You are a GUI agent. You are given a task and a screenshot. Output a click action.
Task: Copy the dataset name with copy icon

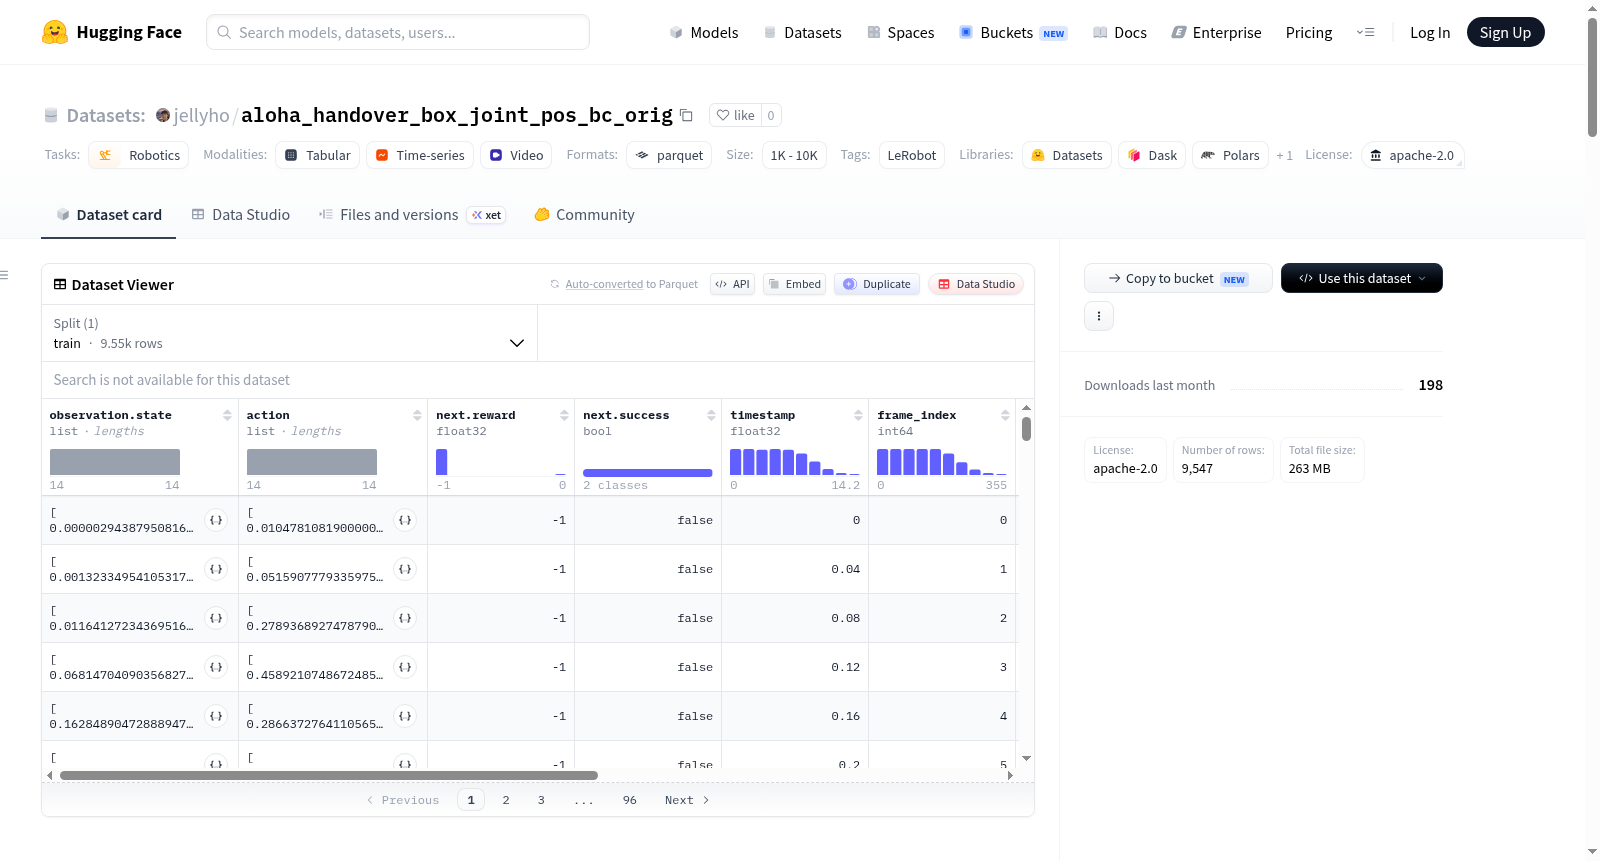[x=686, y=115]
